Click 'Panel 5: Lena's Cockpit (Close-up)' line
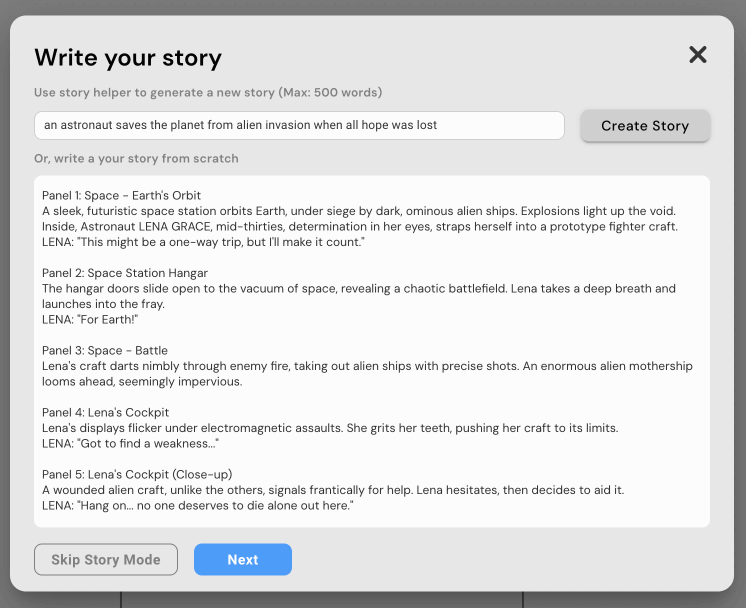This screenshot has width=746, height=608. pyautogui.click(x=137, y=474)
